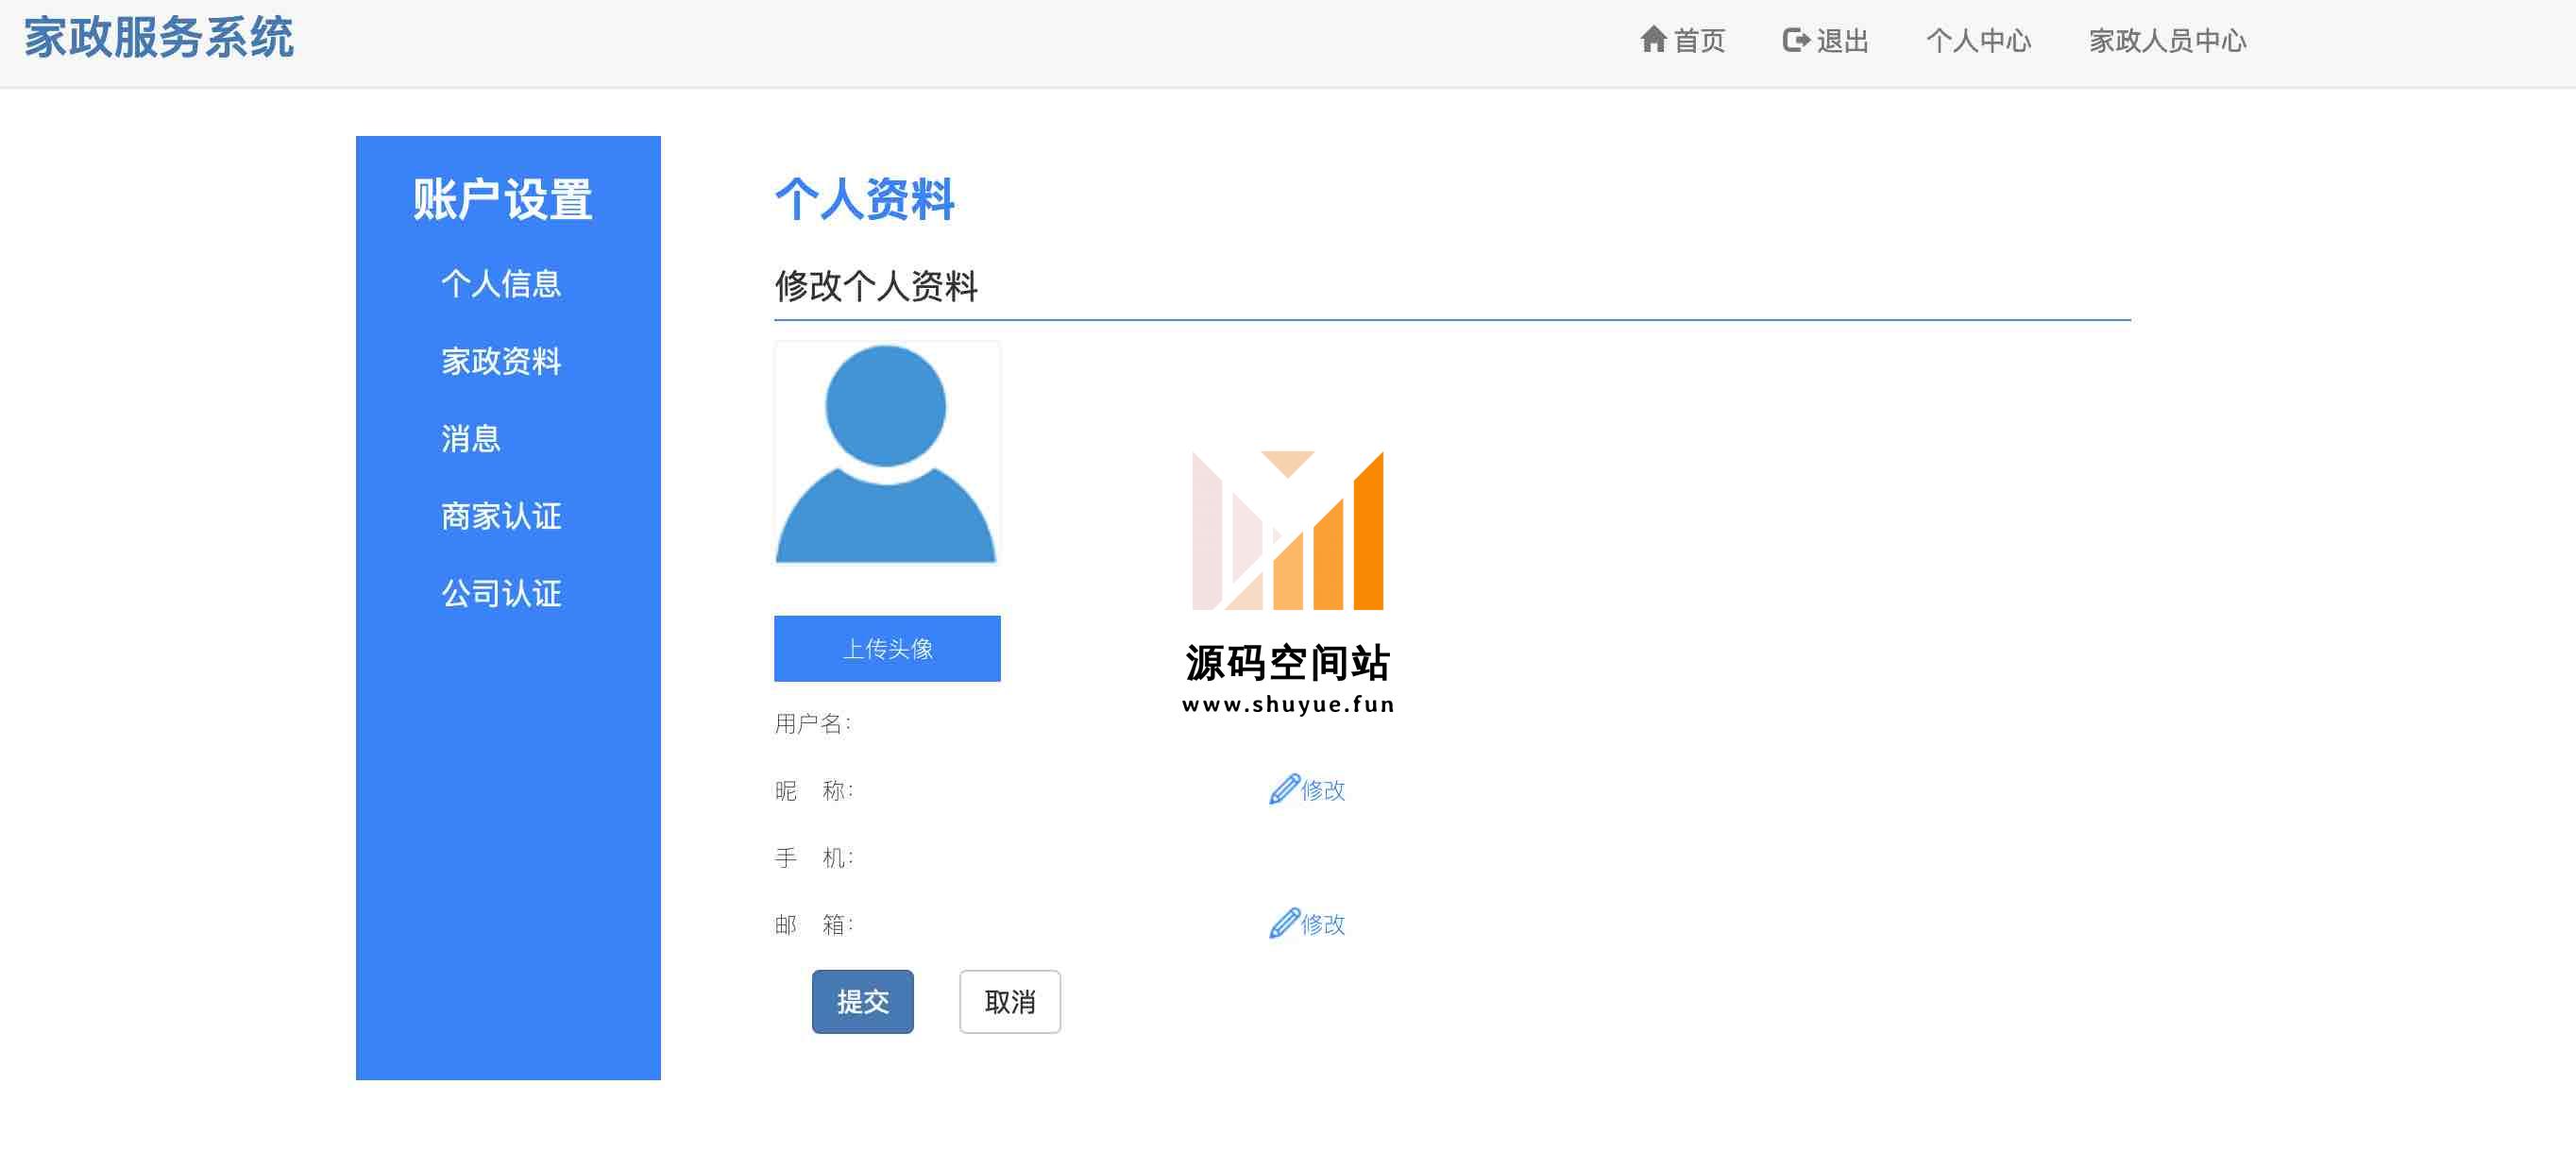
Task: Click pencil icon in the 邮箱 row
Action: point(1283,923)
